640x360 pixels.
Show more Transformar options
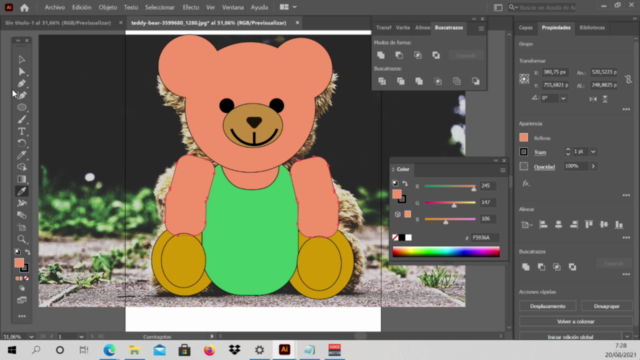coord(626,109)
